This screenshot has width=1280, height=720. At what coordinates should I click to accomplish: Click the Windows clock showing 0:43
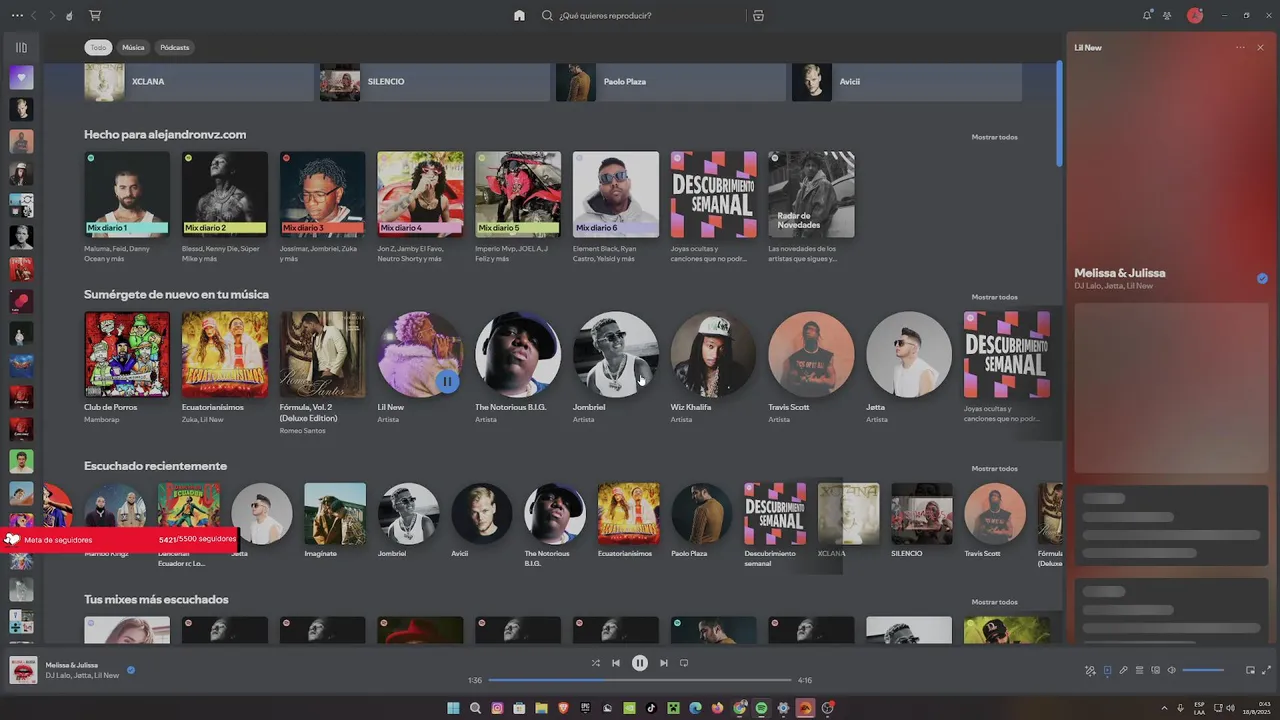click(x=1265, y=704)
